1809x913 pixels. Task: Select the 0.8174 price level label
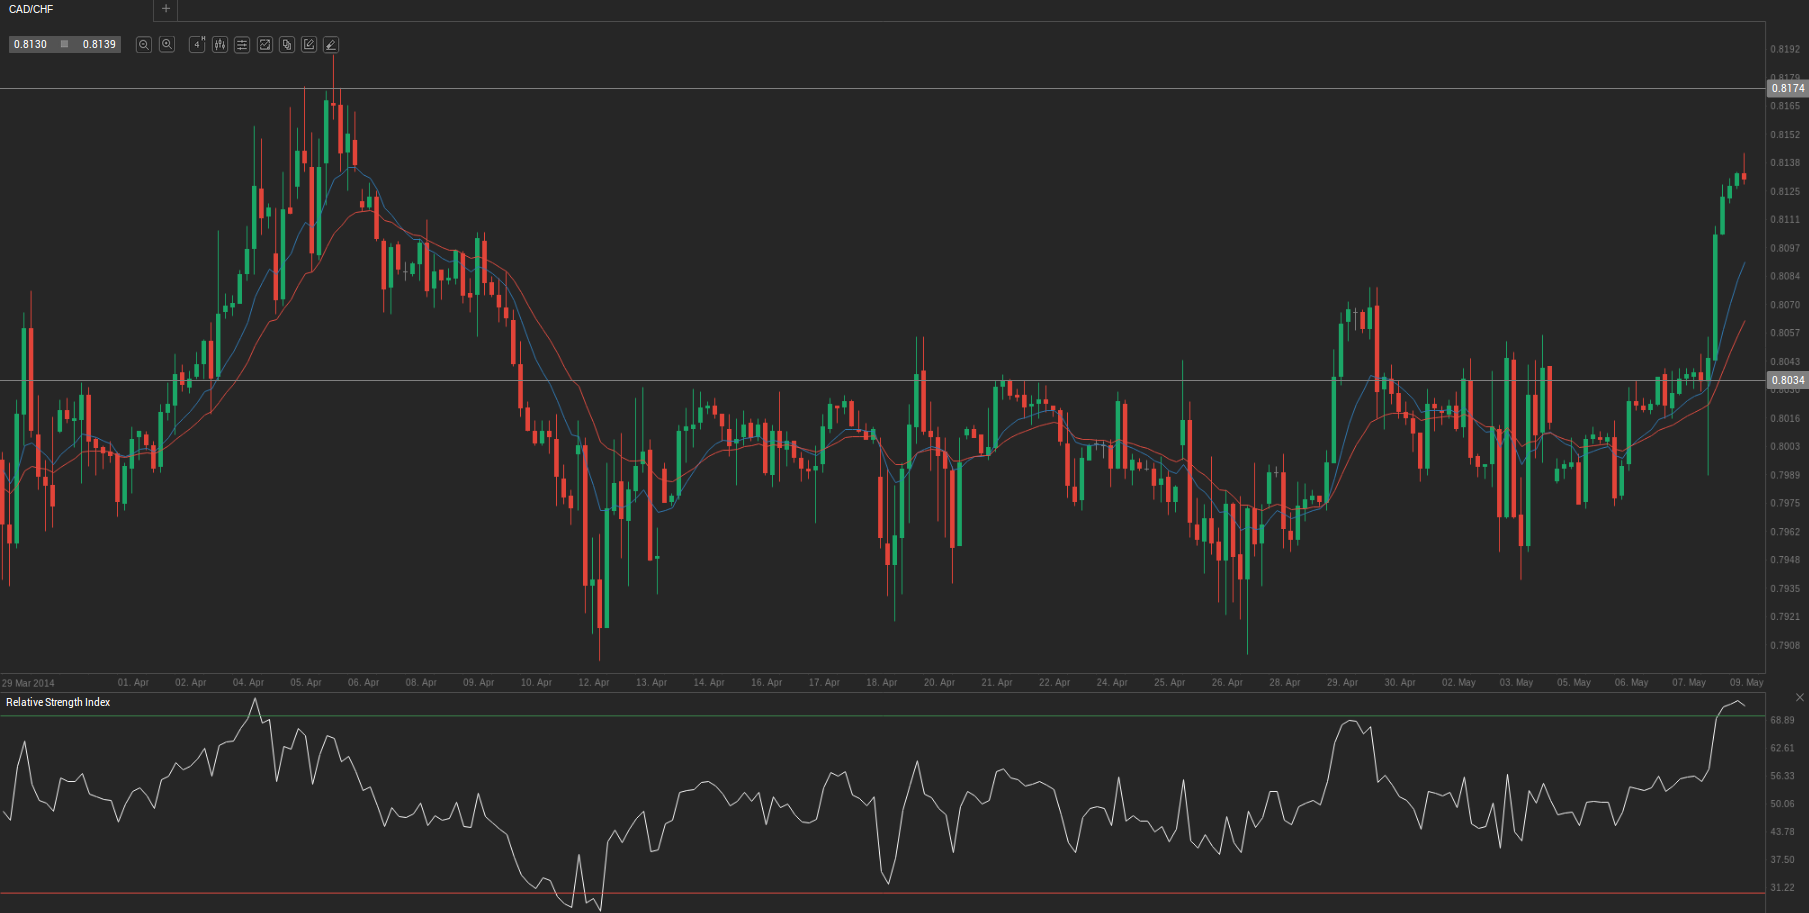pyautogui.click(x=1787, y=89)
